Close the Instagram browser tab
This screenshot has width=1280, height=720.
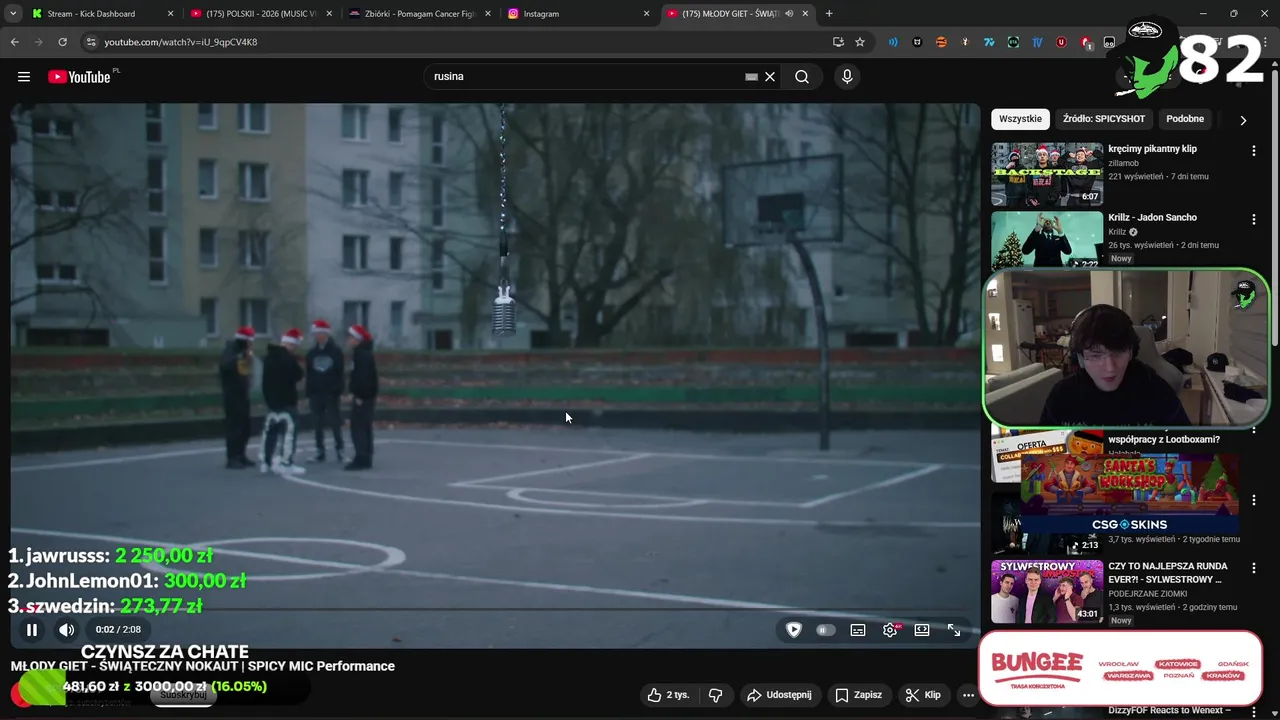646,14
